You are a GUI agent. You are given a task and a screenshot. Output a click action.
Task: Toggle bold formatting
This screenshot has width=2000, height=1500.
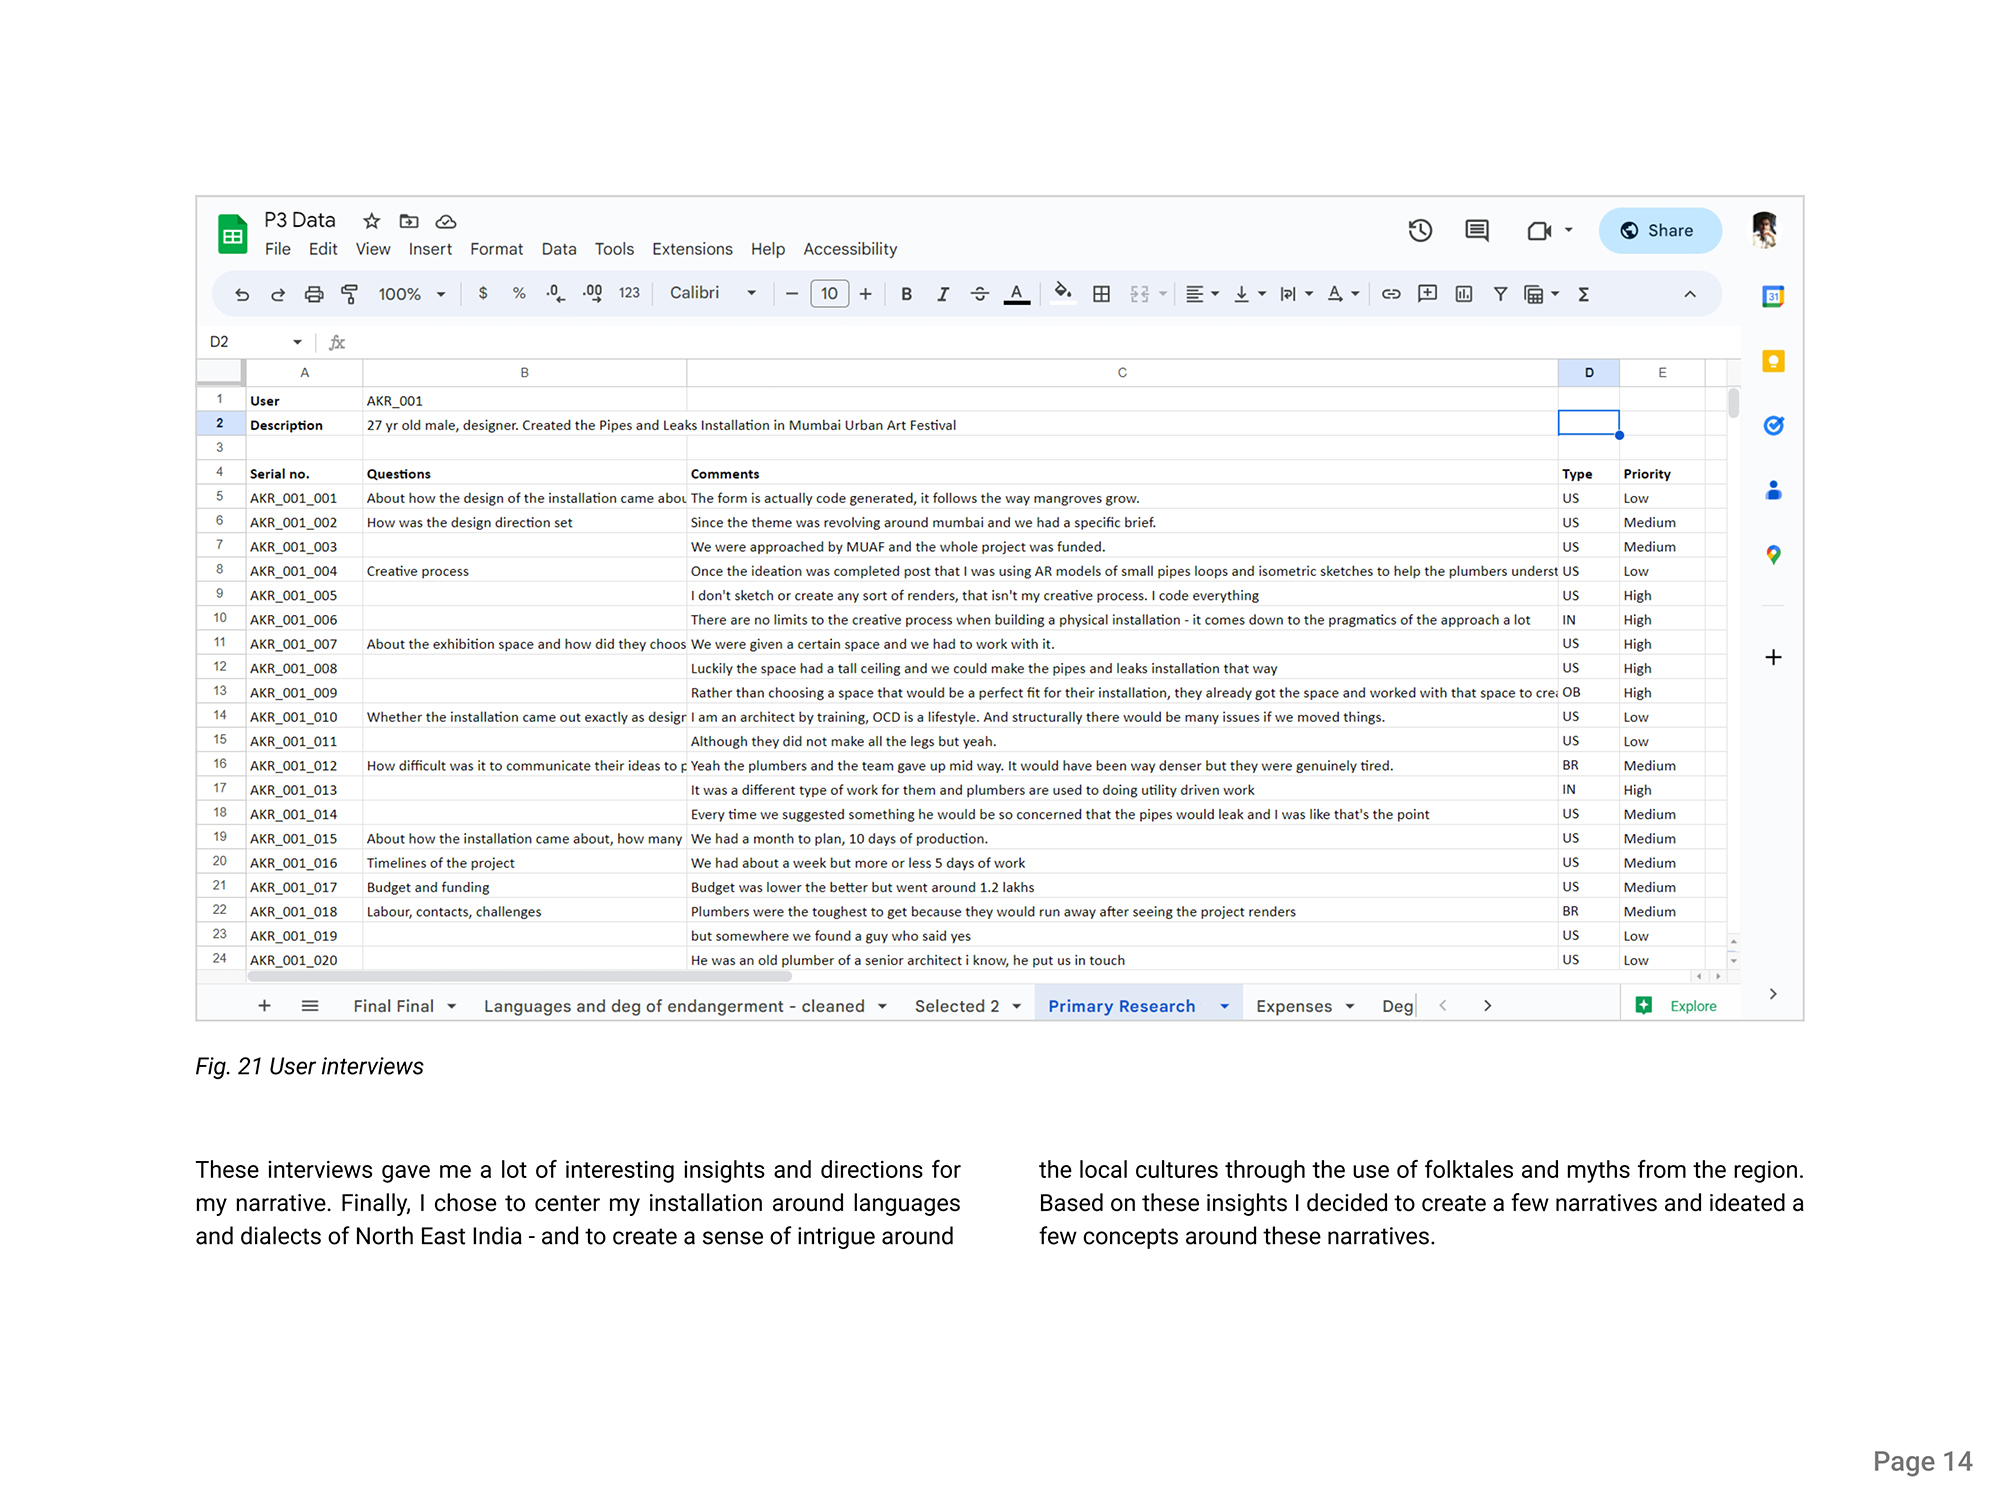[906, 294]
